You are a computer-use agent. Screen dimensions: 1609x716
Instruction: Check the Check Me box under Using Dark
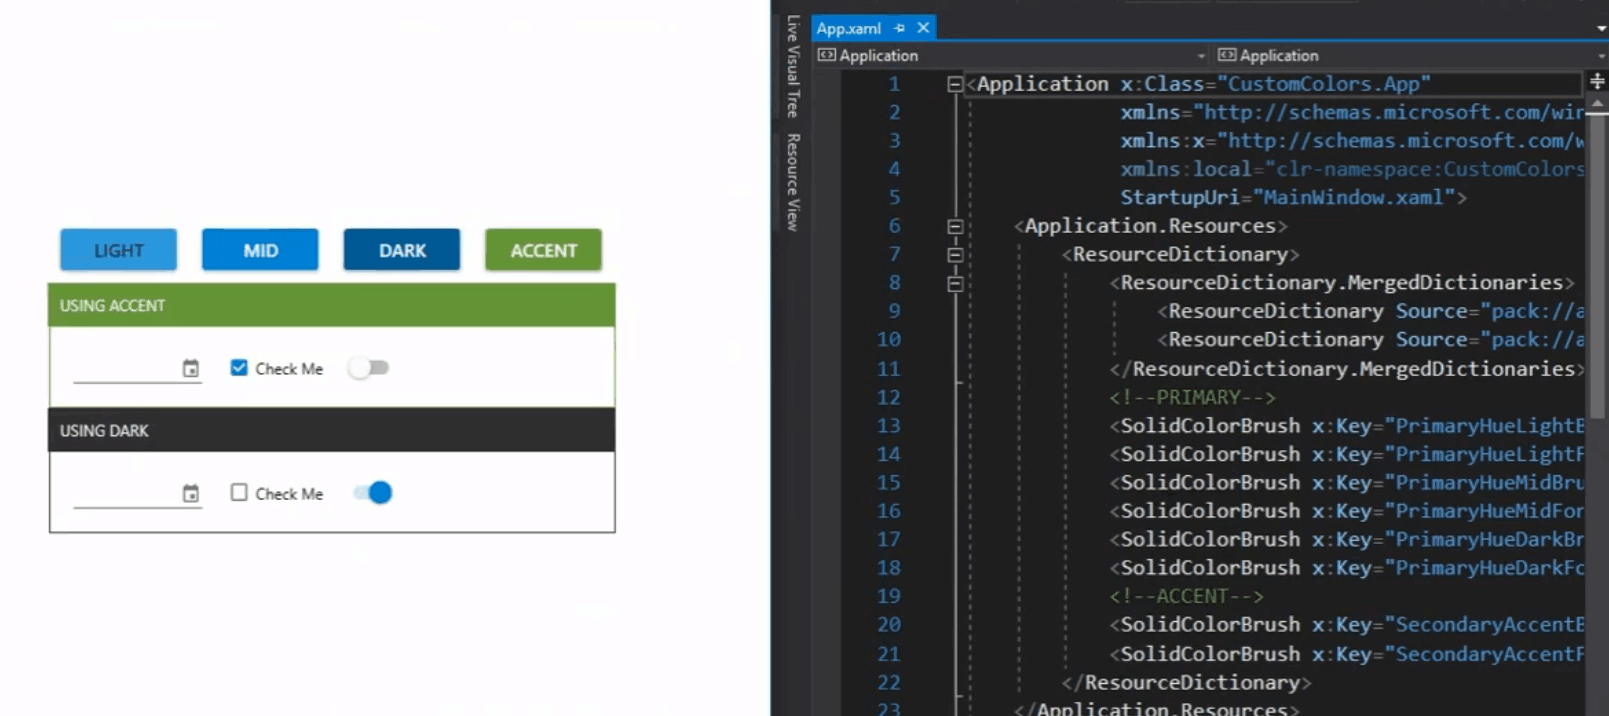pos(239,493)
